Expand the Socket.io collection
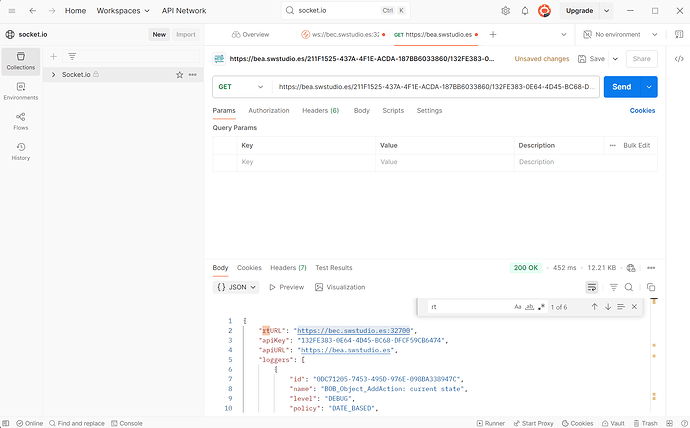This screenshot has height=428, width=690. pyautogui.click(x=53, y=75)
